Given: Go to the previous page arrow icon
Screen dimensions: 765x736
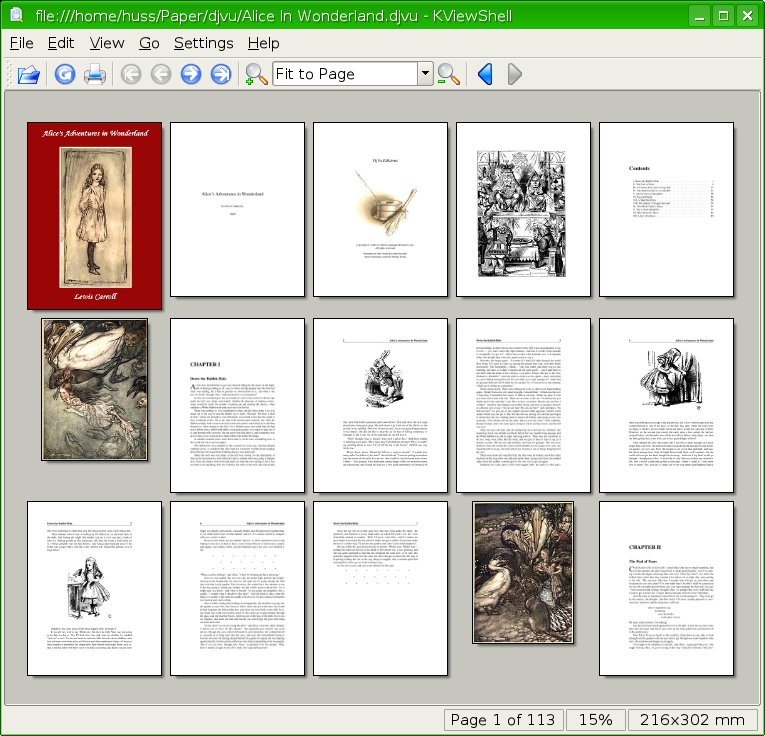Looking at the screenshot, I should tap(161, 75).
